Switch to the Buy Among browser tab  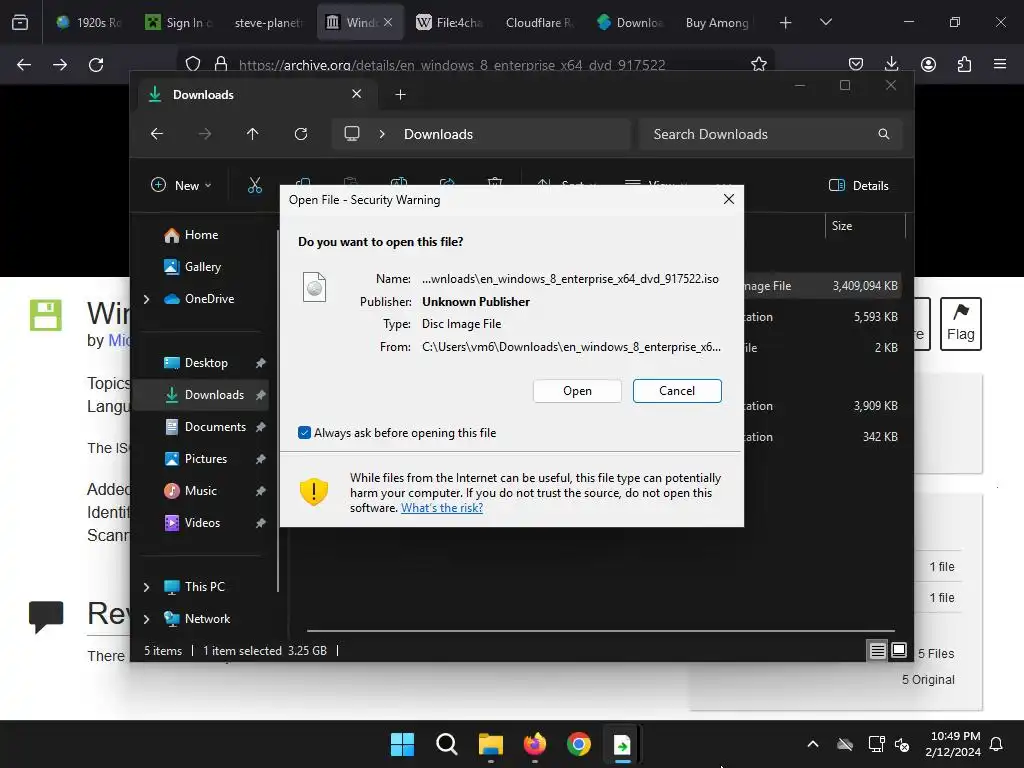[x=719, y=23]
